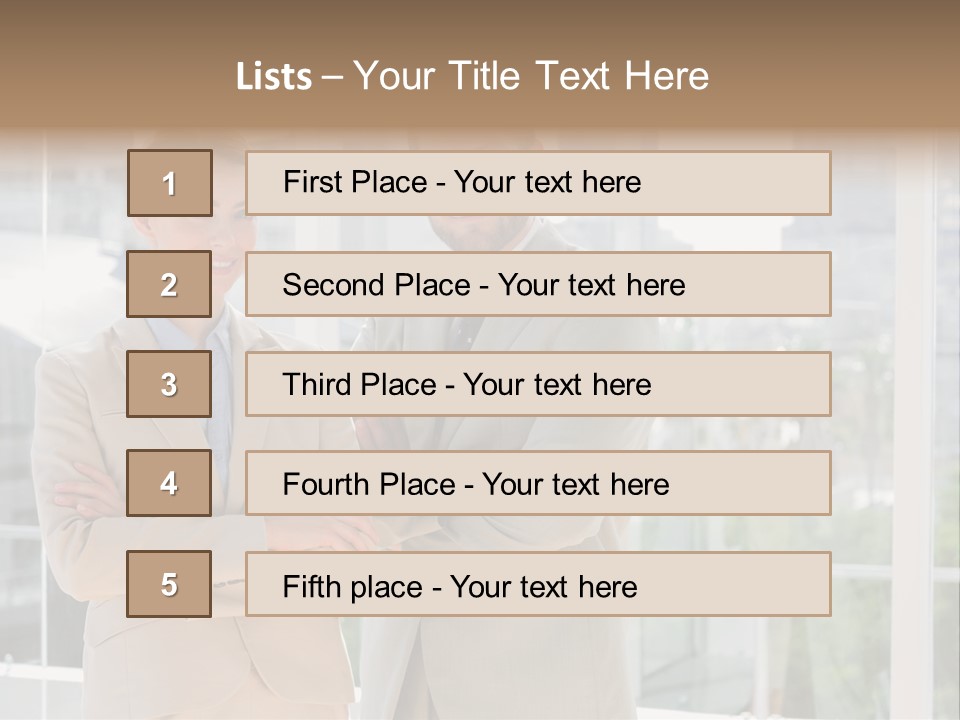Click the number 3 box
Image resolution: width=960 pixels, height=720 pixels.
coord(169,384)
